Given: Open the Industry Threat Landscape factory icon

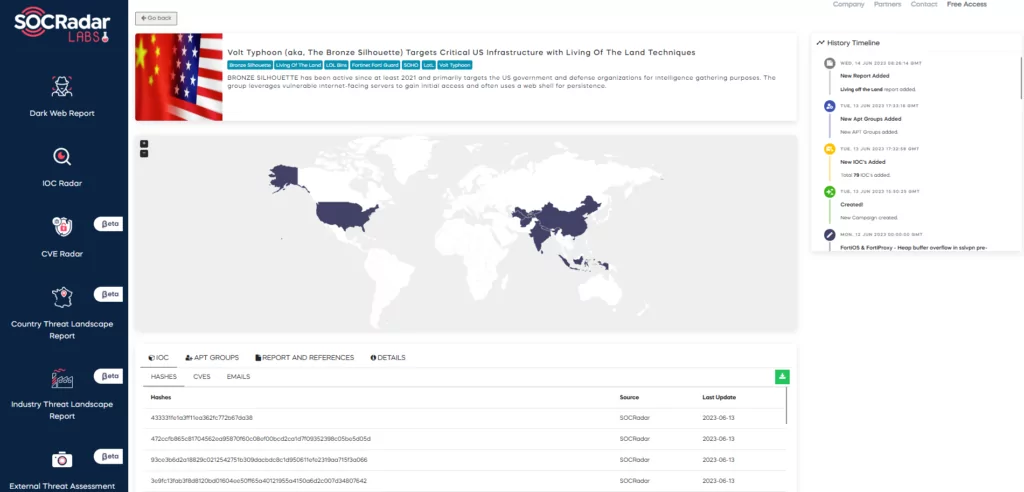Looking at the screenshot, I should (62, 378).
